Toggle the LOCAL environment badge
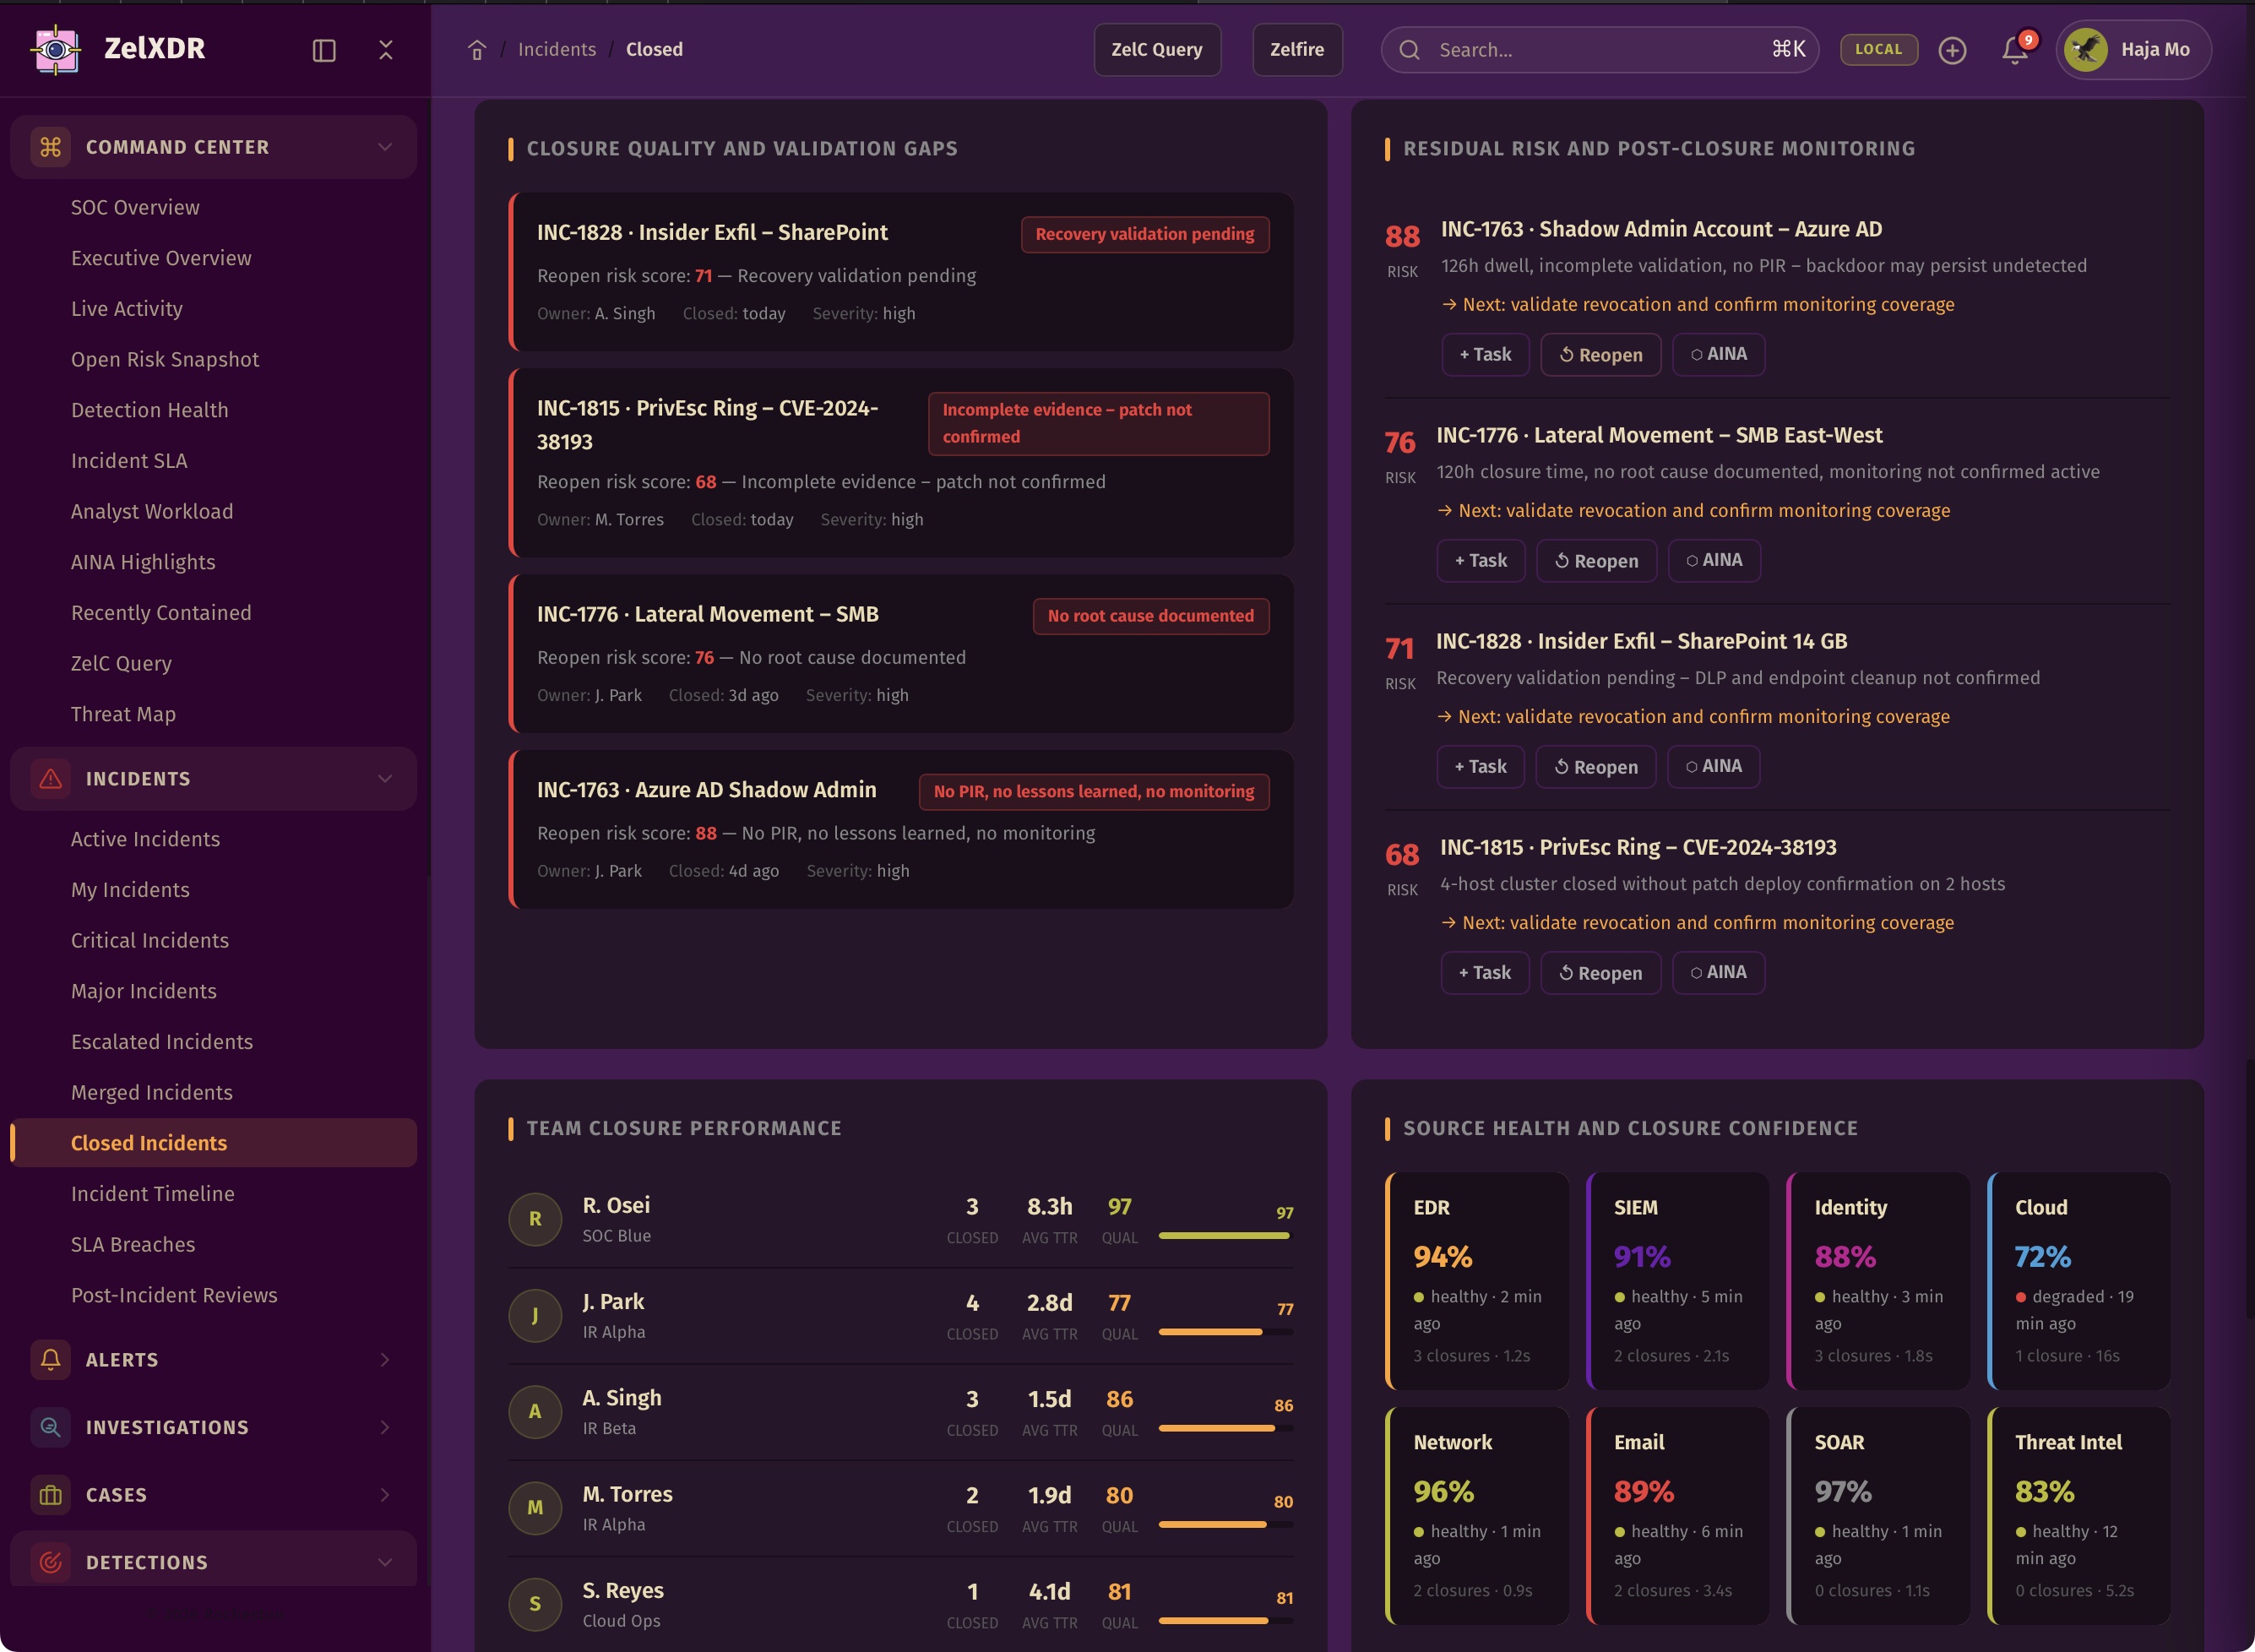Image resolution: width=2255 pixels, height=1652 pixels. [x=1878, y=49]
